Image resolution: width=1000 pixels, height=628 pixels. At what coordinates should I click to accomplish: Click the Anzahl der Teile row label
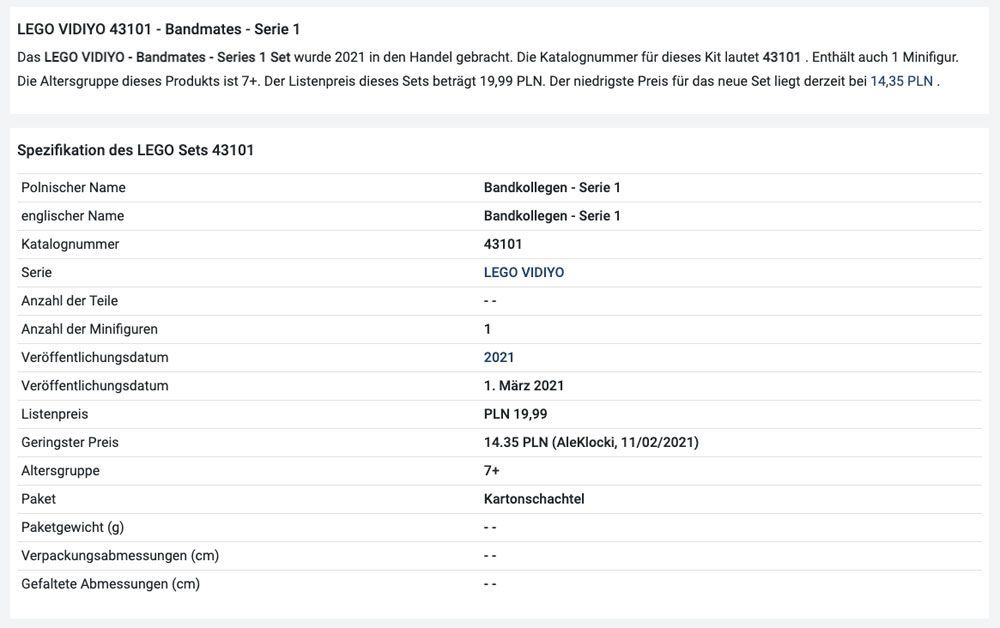pyautogui.click(x=69, y=301)
